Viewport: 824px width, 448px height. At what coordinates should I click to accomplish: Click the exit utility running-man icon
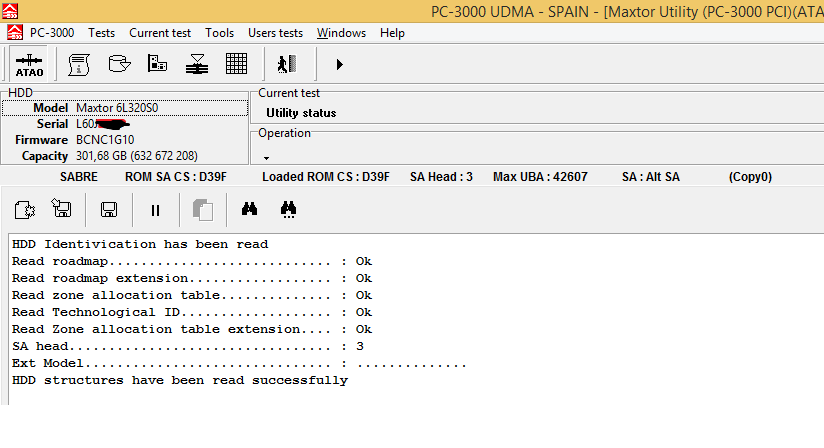[287, 64]
